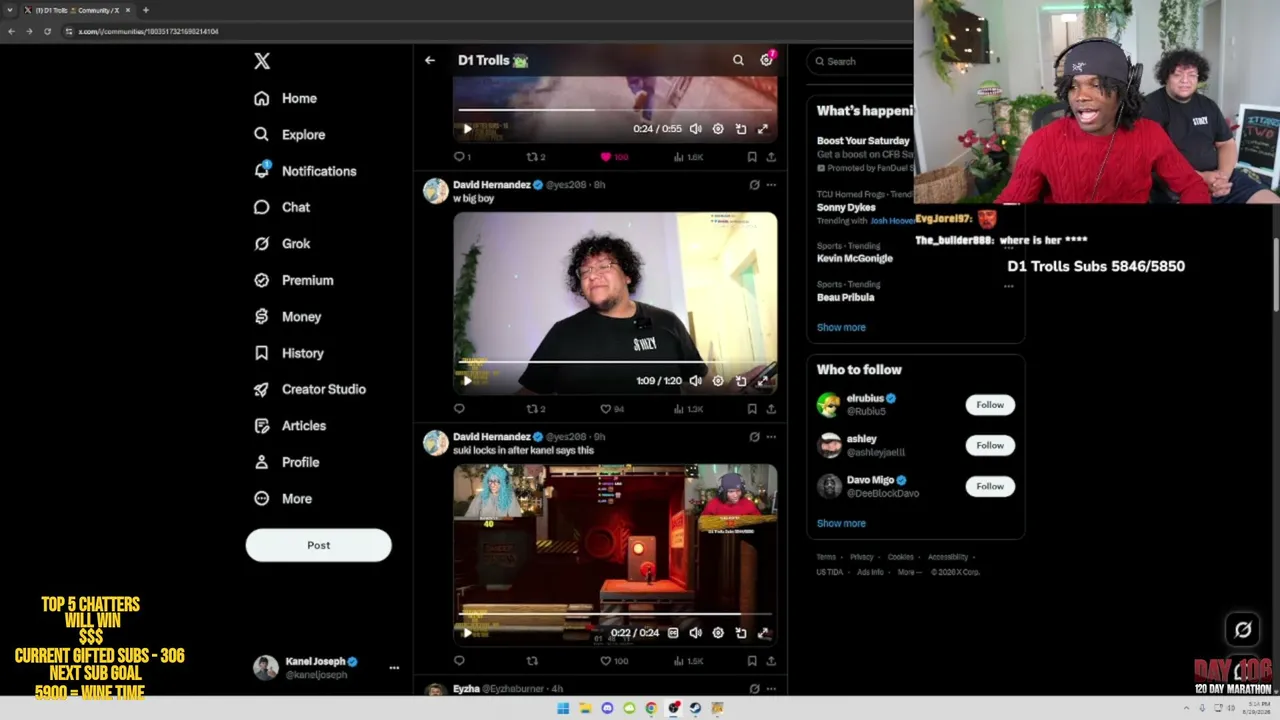The height and width of the screenshot is (720, 1280).
Task: Open a new browser tab
Action: tap(146, 10)
